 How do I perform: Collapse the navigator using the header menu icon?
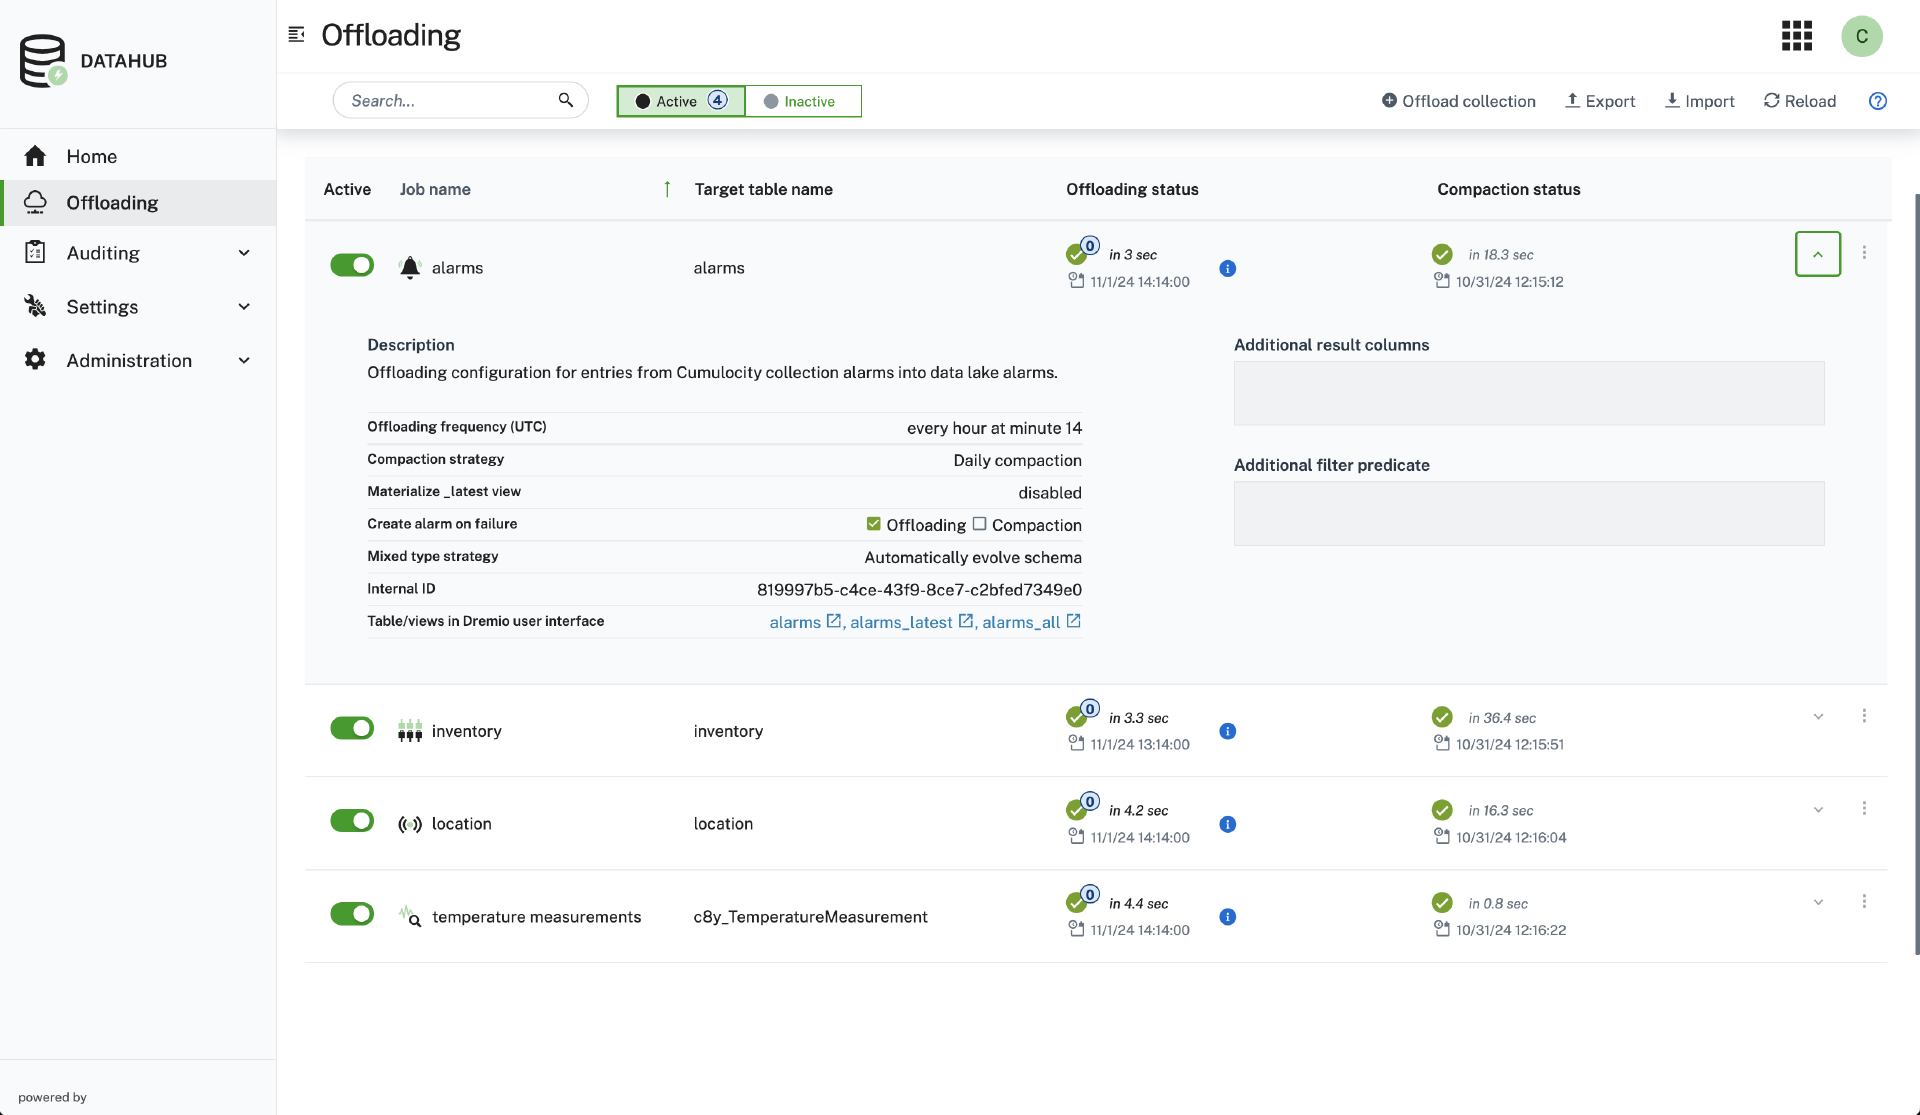pos(296,35)
